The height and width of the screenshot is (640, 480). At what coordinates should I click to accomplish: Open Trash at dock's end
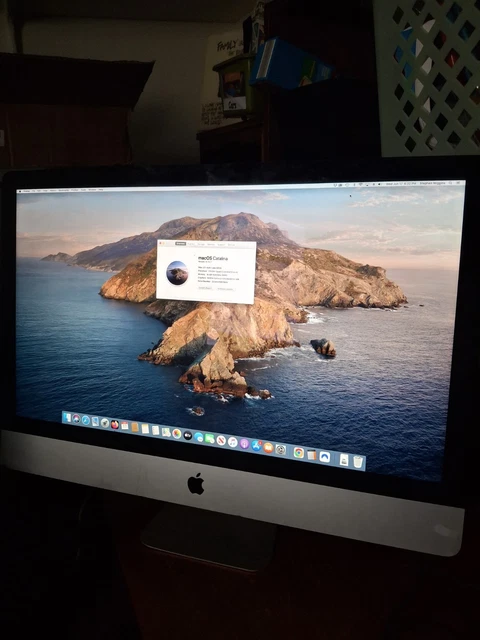point(358,462)
